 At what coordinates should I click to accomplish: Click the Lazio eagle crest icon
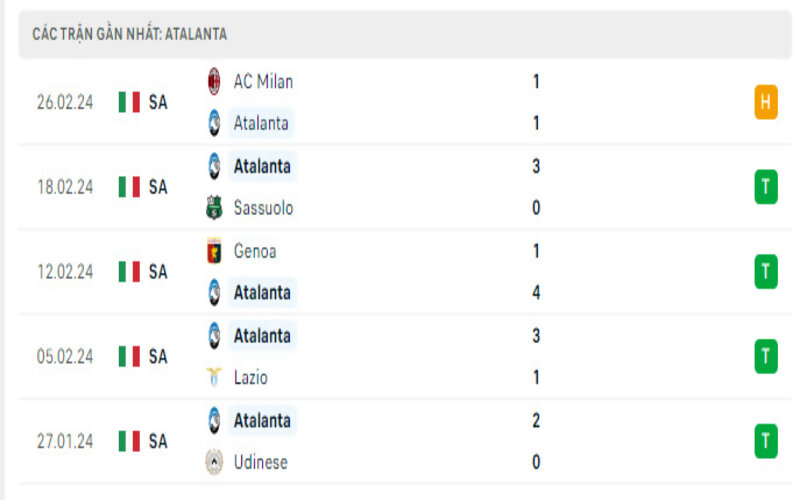[214, 378]
